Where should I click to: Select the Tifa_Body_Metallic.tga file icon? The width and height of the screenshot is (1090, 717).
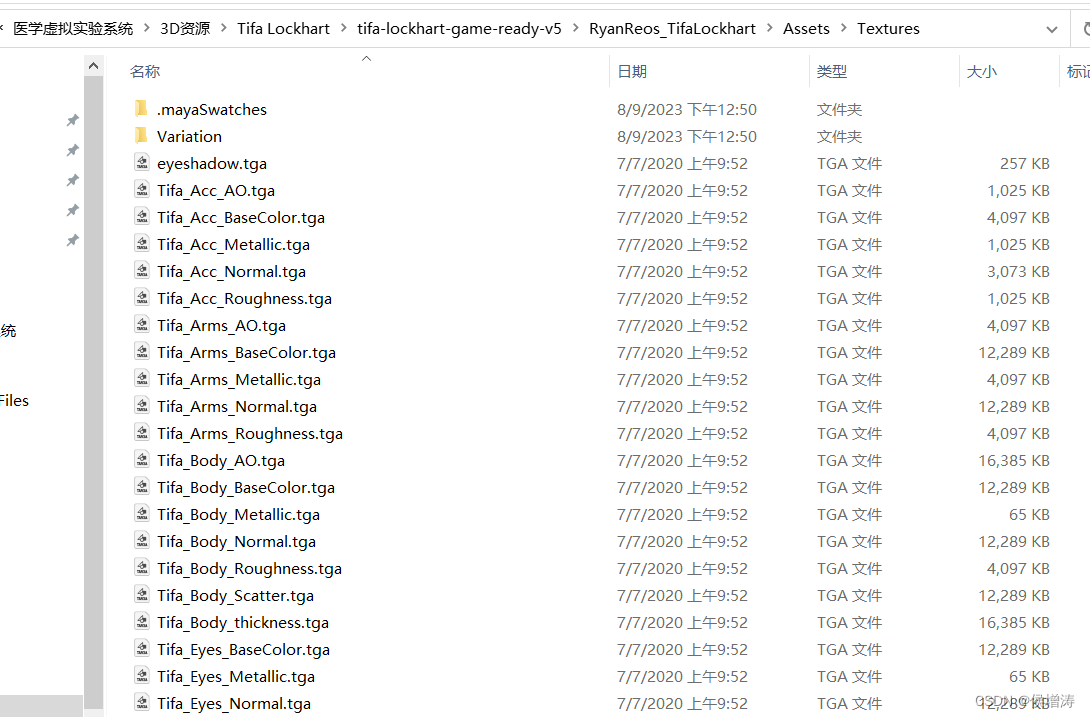pyautogui.click(x=142, y=514)
